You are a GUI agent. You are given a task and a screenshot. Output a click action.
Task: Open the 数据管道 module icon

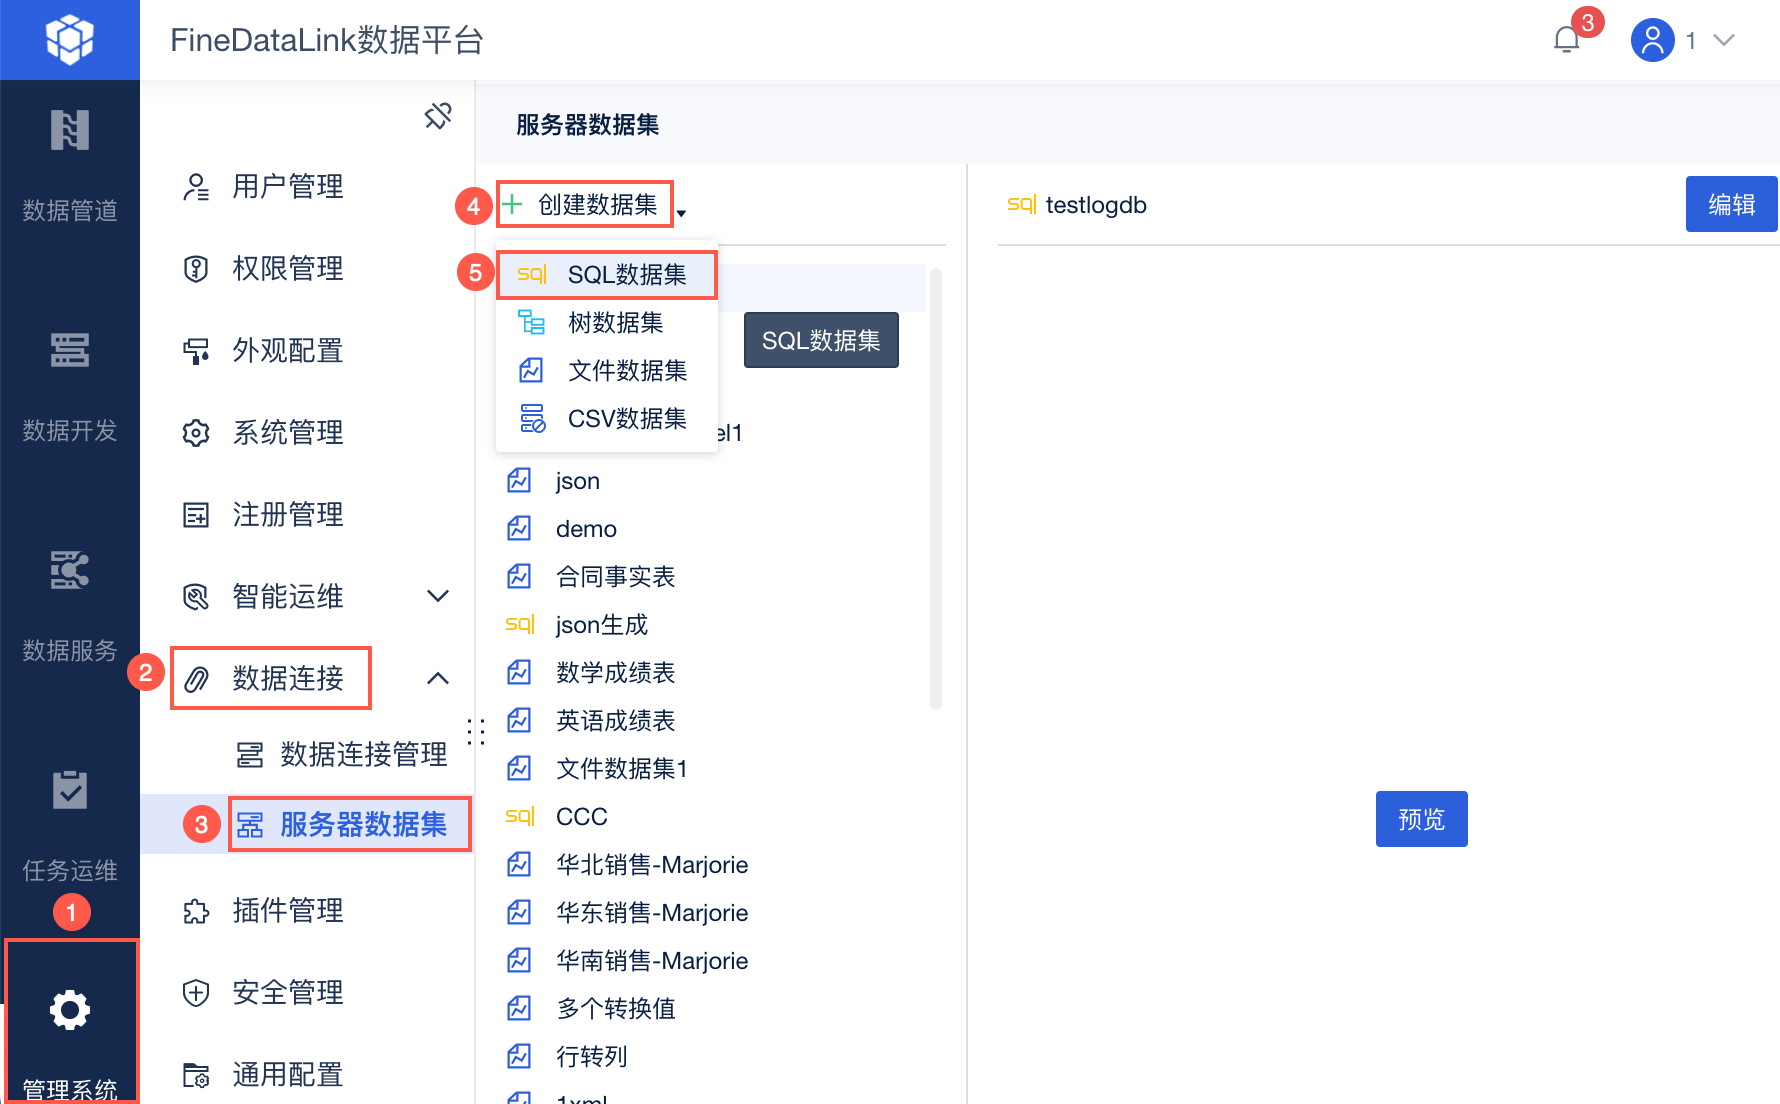coord(70,131)
